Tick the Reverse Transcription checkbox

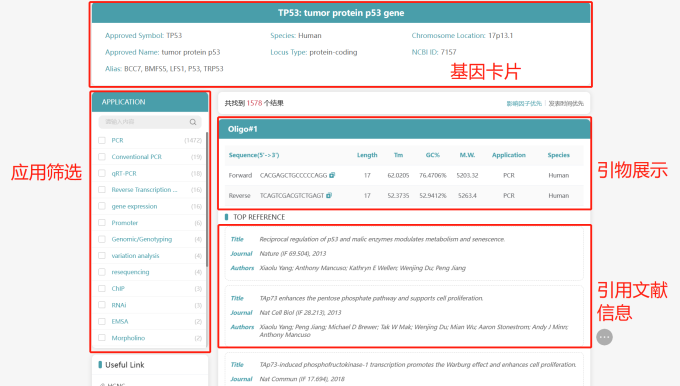(x=102, y=190)
